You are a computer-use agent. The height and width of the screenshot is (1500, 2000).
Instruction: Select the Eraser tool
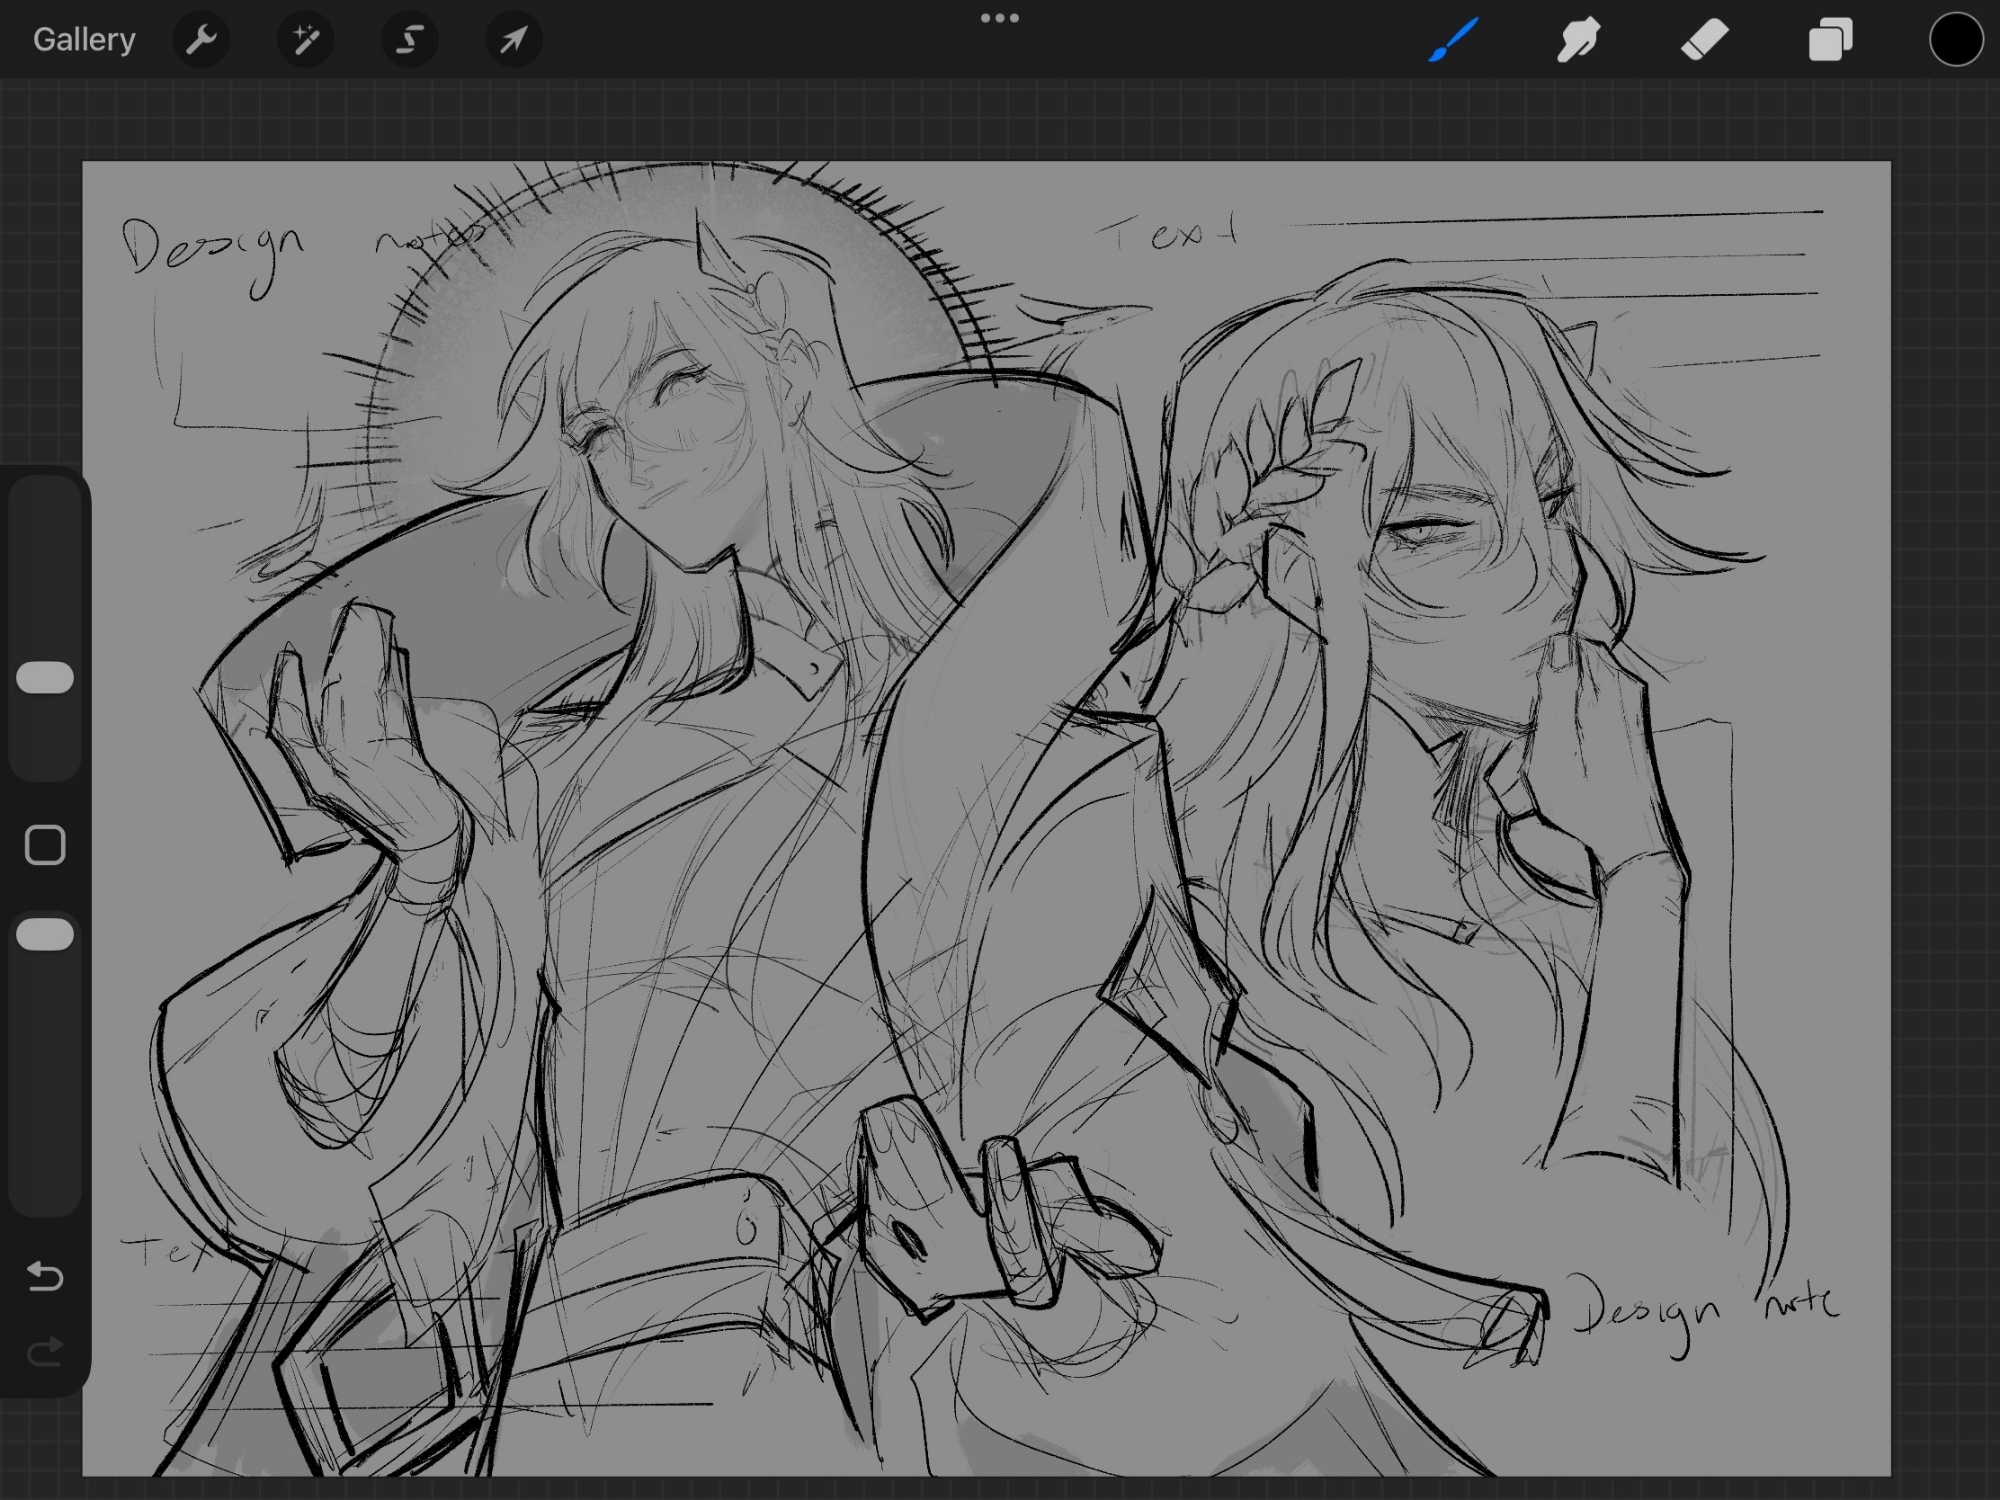point(1704,40)
